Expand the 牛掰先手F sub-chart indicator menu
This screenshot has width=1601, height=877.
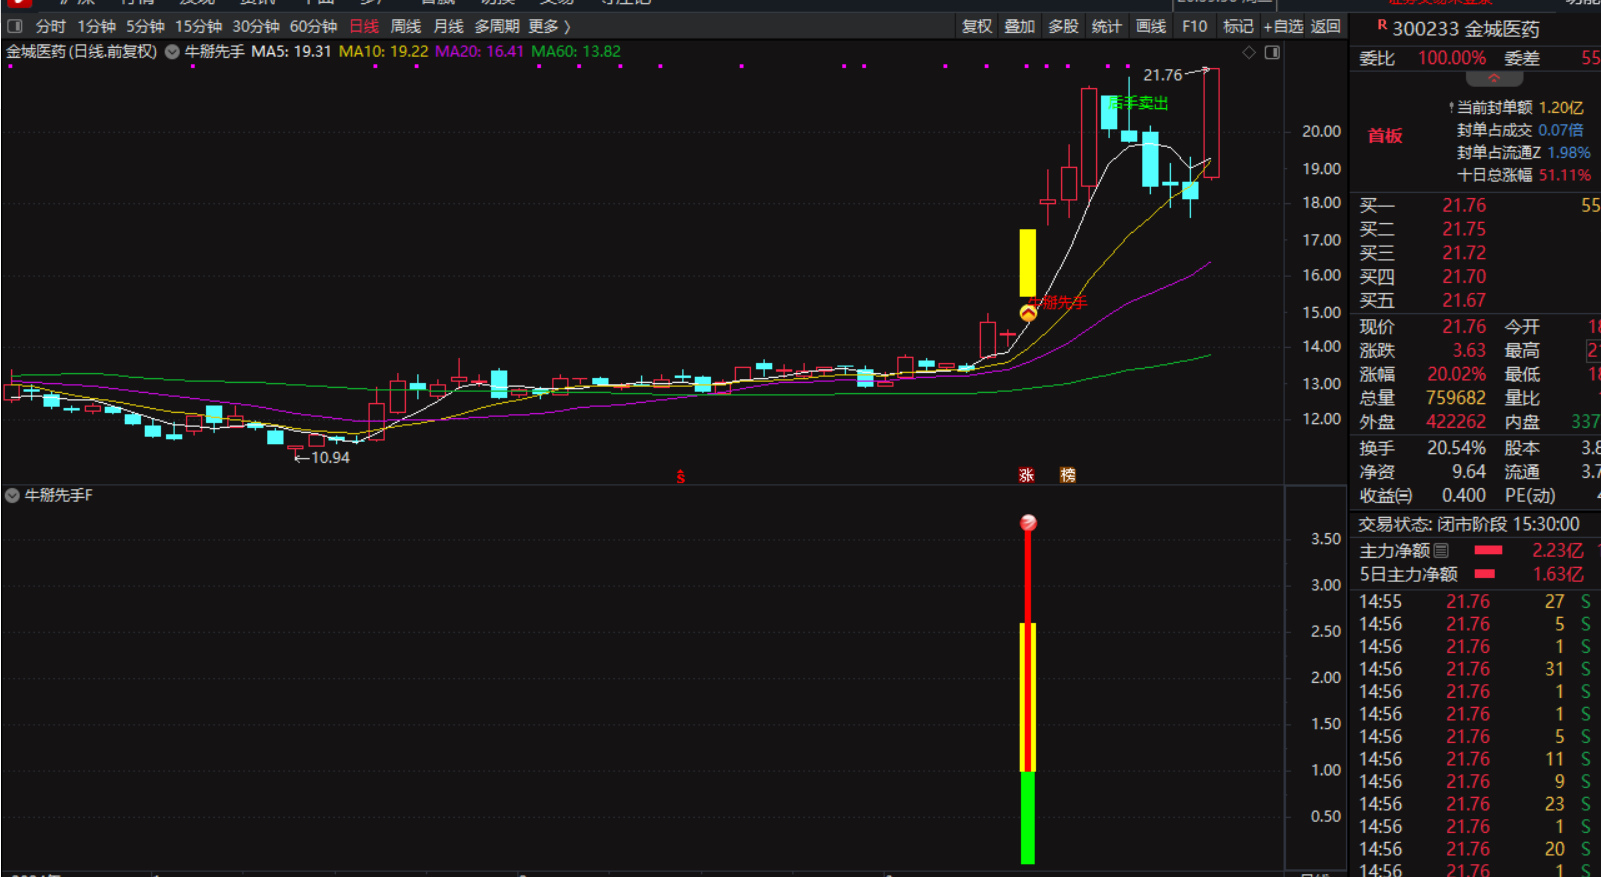pyautogui.click(x=12, y=495)
